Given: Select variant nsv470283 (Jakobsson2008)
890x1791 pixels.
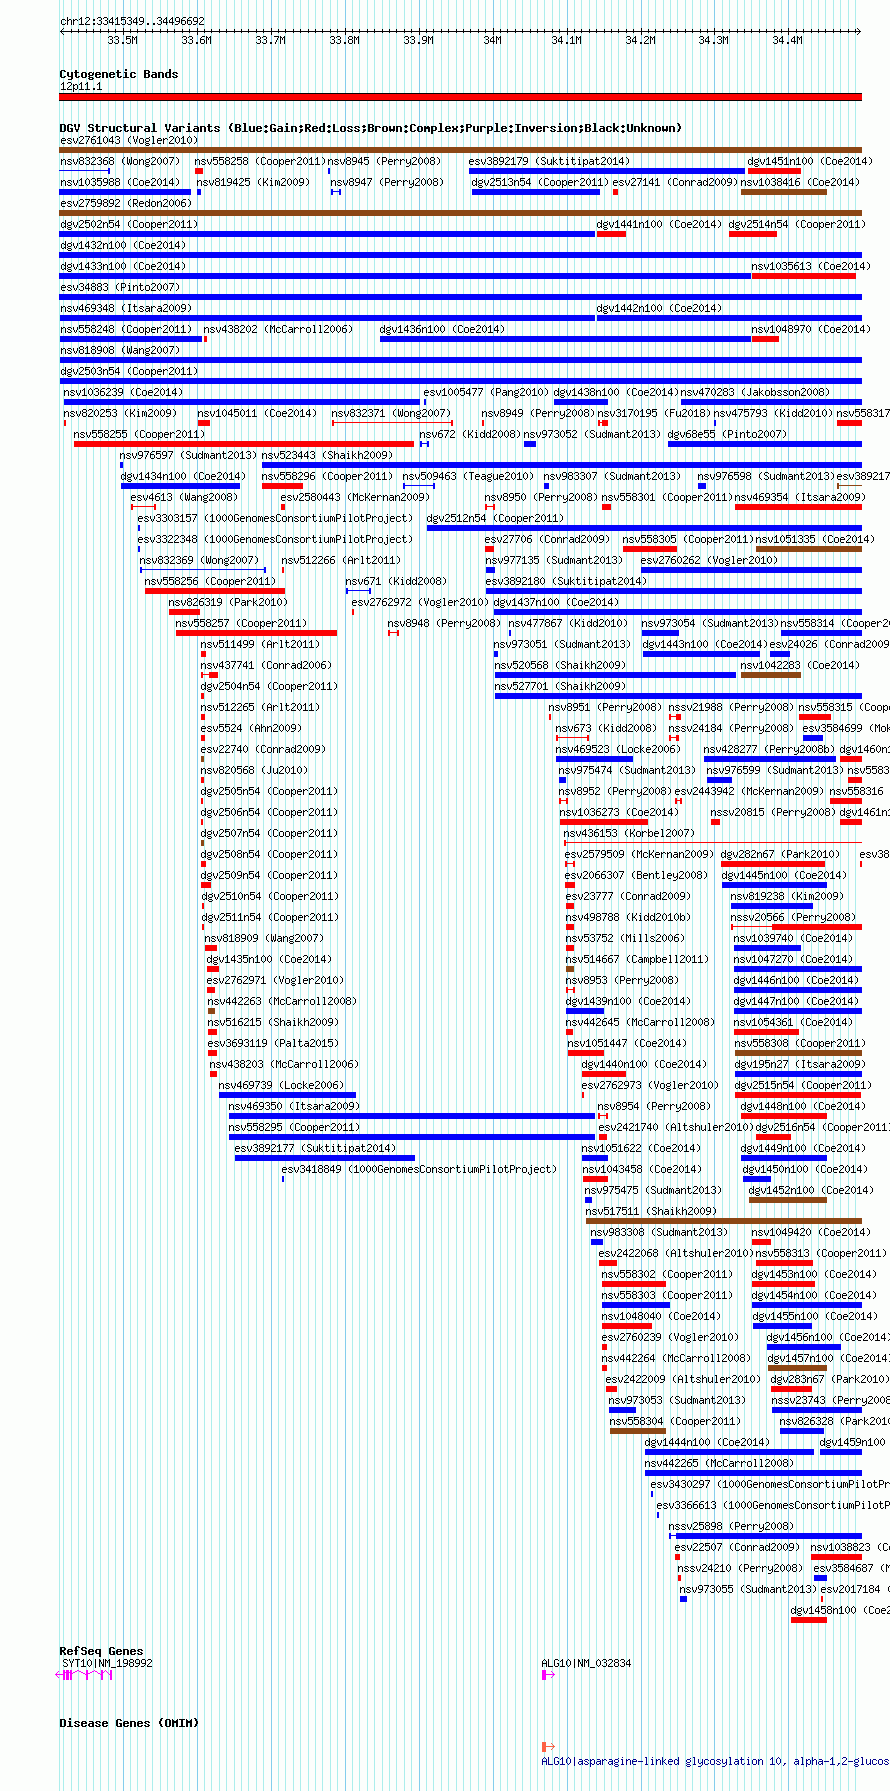Looking at the screenshot, I should coord(755,392).
